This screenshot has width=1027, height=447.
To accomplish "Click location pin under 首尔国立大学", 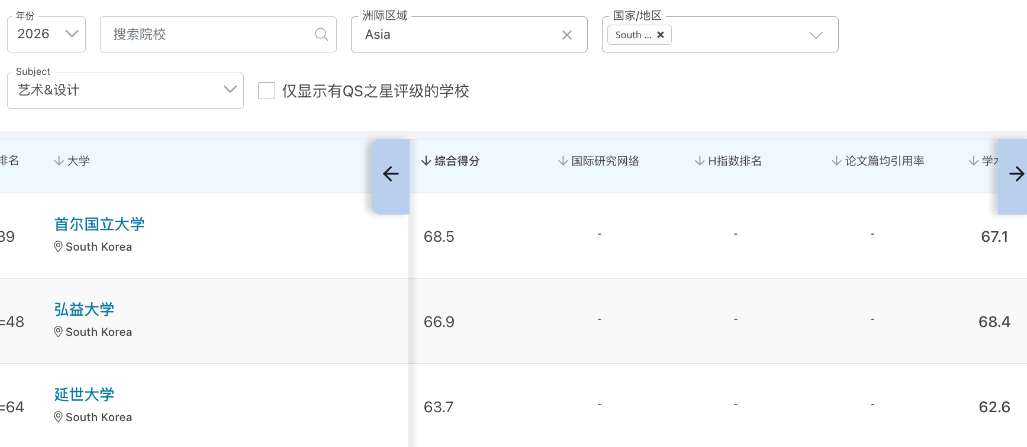I will coord(59,247).
